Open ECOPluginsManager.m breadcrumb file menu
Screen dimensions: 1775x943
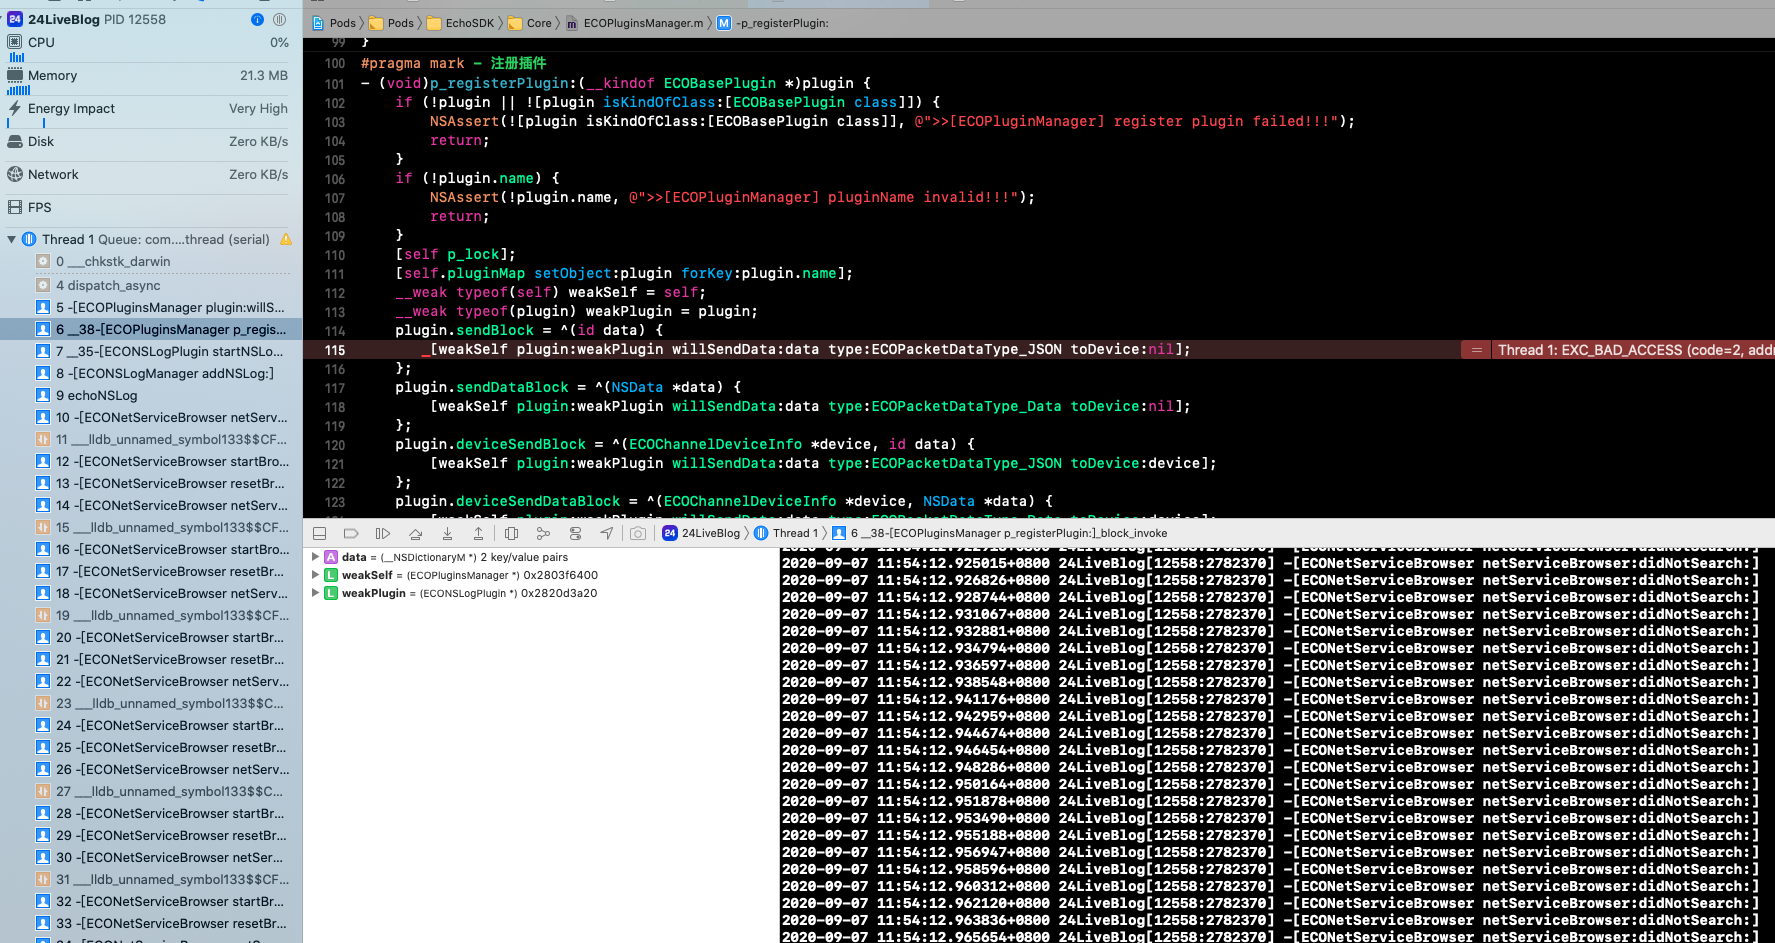click(x=634, y=23)
